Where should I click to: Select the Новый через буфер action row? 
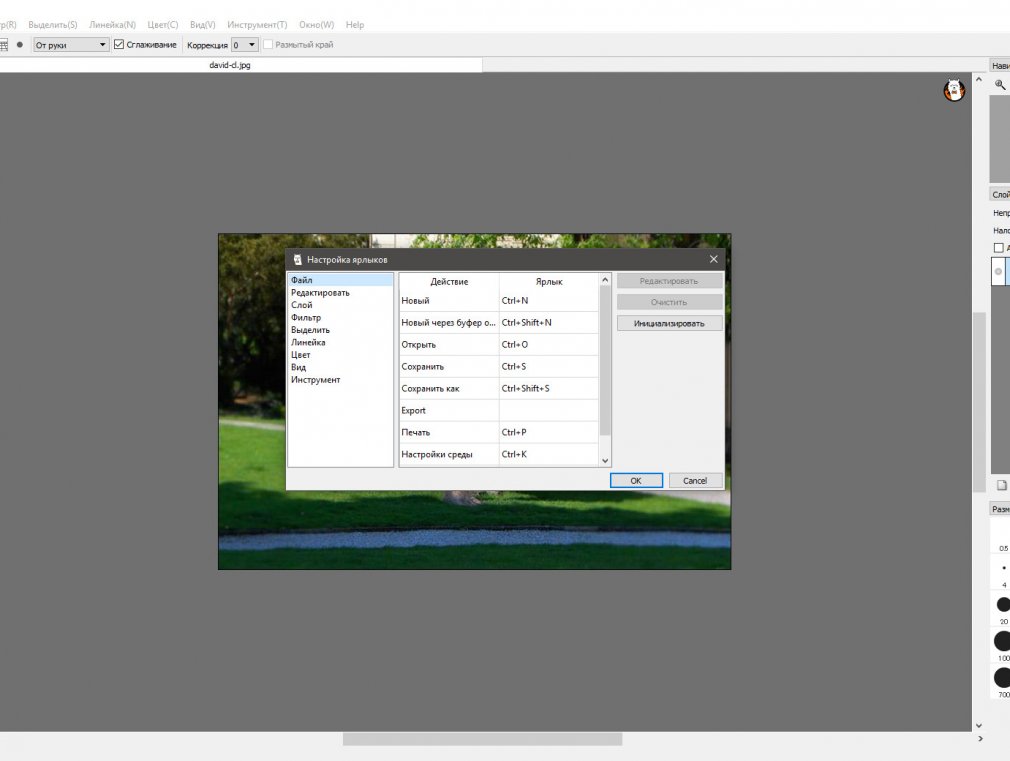point(499,322)
